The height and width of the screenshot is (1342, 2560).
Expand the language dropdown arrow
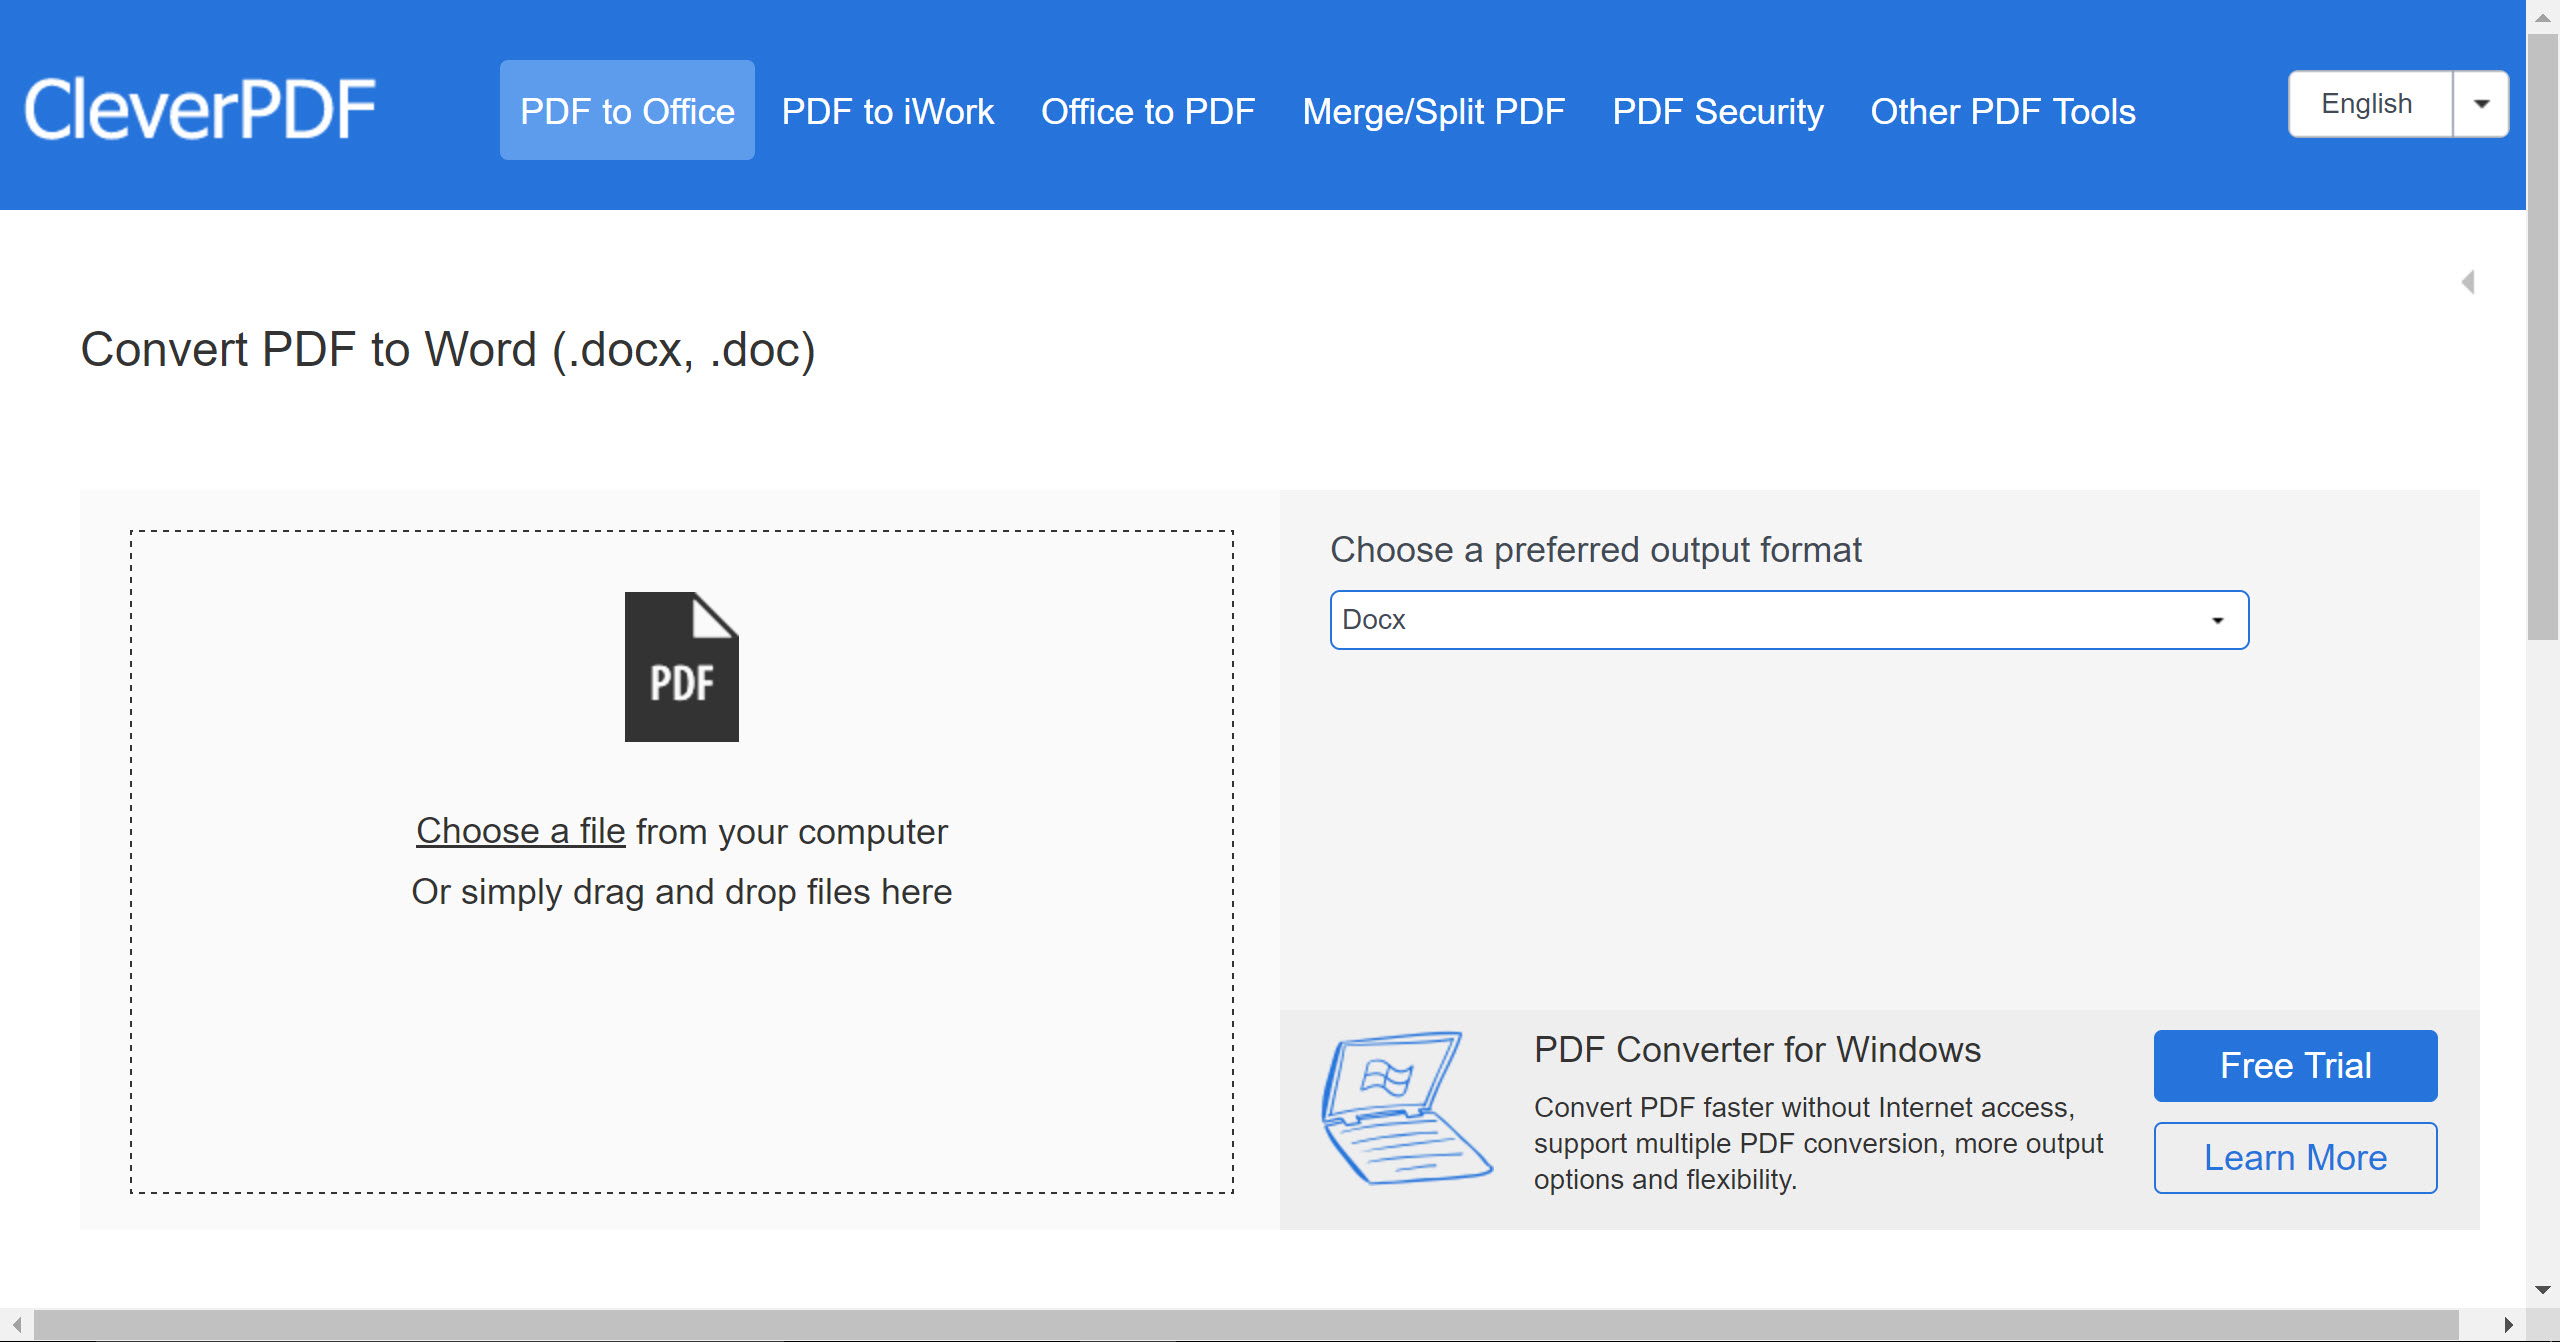[2481, 104]
